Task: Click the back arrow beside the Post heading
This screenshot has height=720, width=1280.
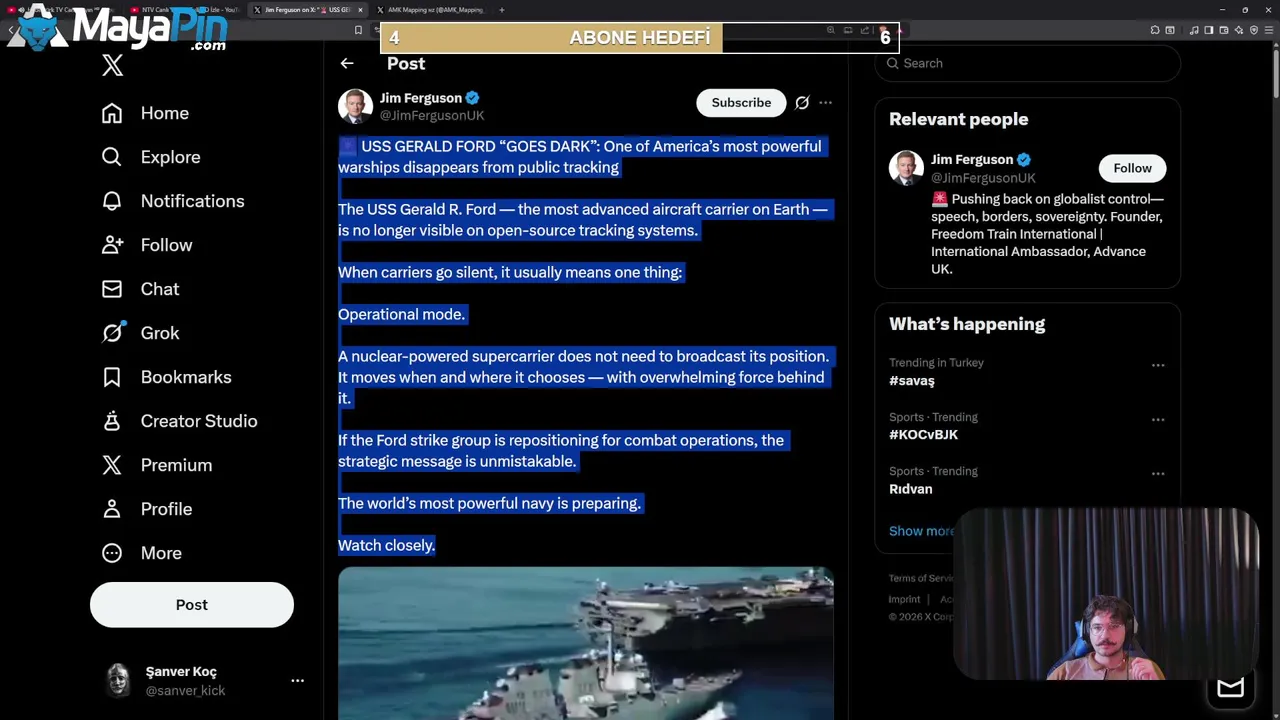Action: pos(347,63)
